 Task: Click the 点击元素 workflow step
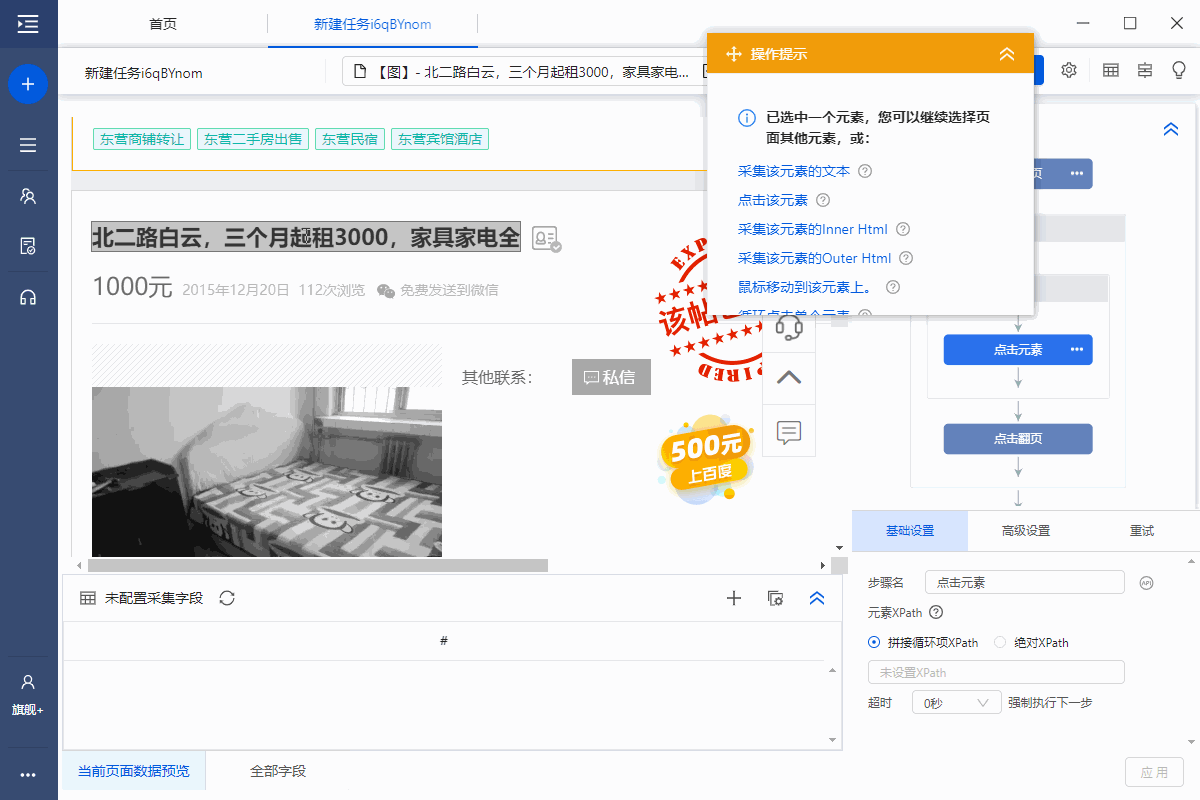(x=1018, y=349)
